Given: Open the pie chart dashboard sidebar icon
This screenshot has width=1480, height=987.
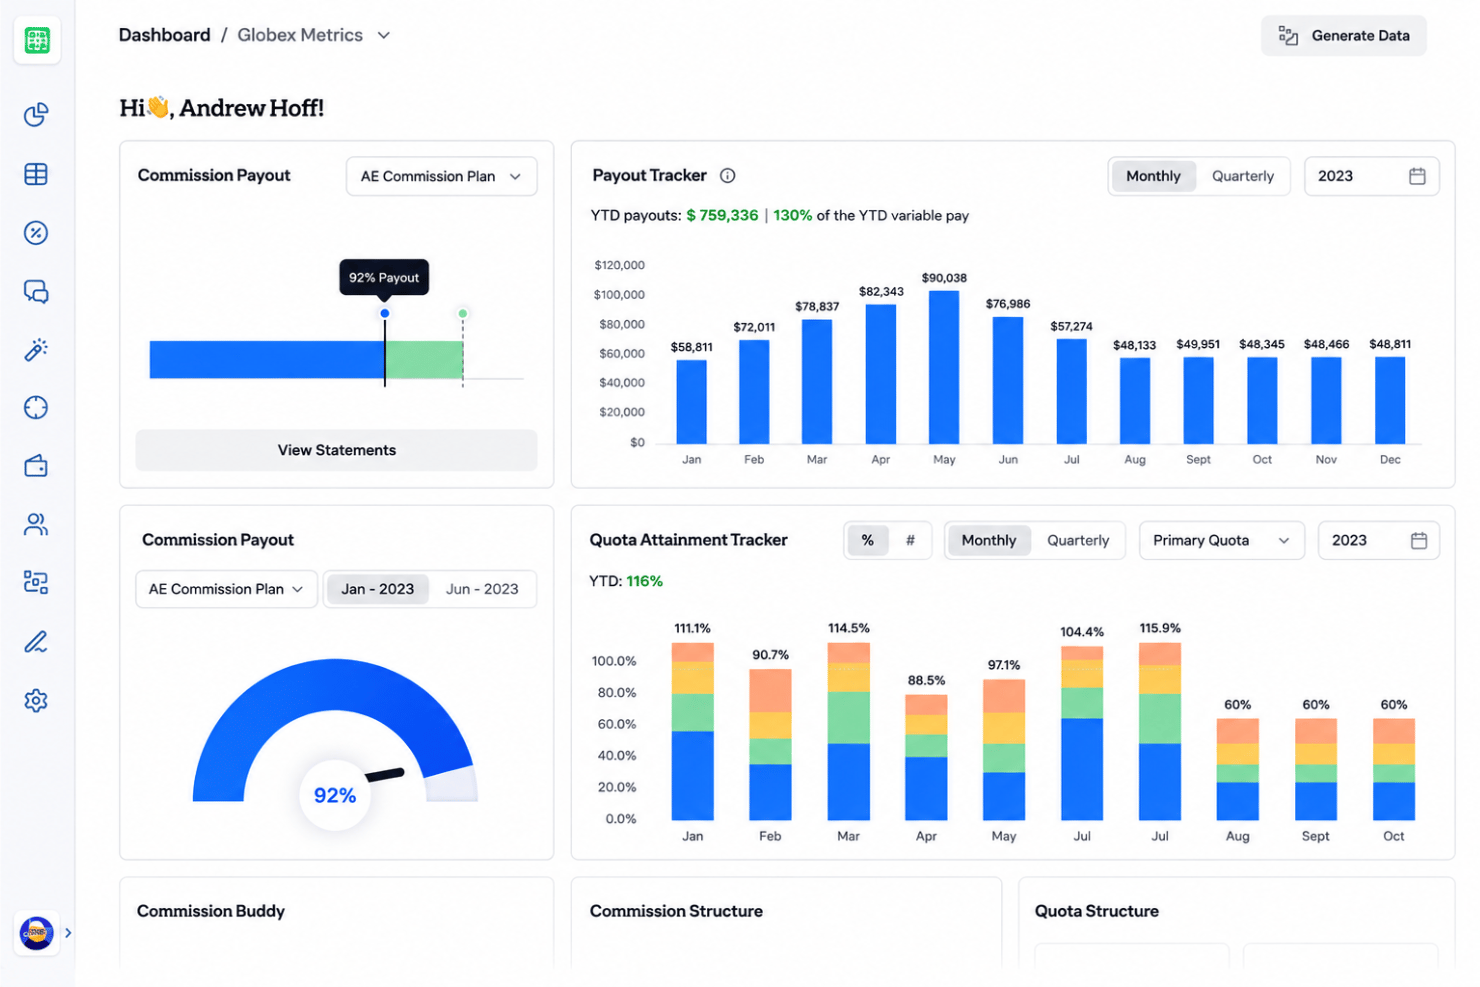Looking at the screenshot, I should tap(36, 115).
